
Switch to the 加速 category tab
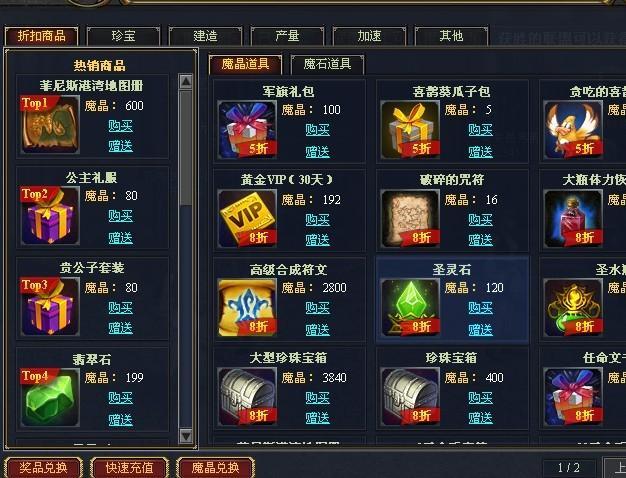click(x=369, y=36)
